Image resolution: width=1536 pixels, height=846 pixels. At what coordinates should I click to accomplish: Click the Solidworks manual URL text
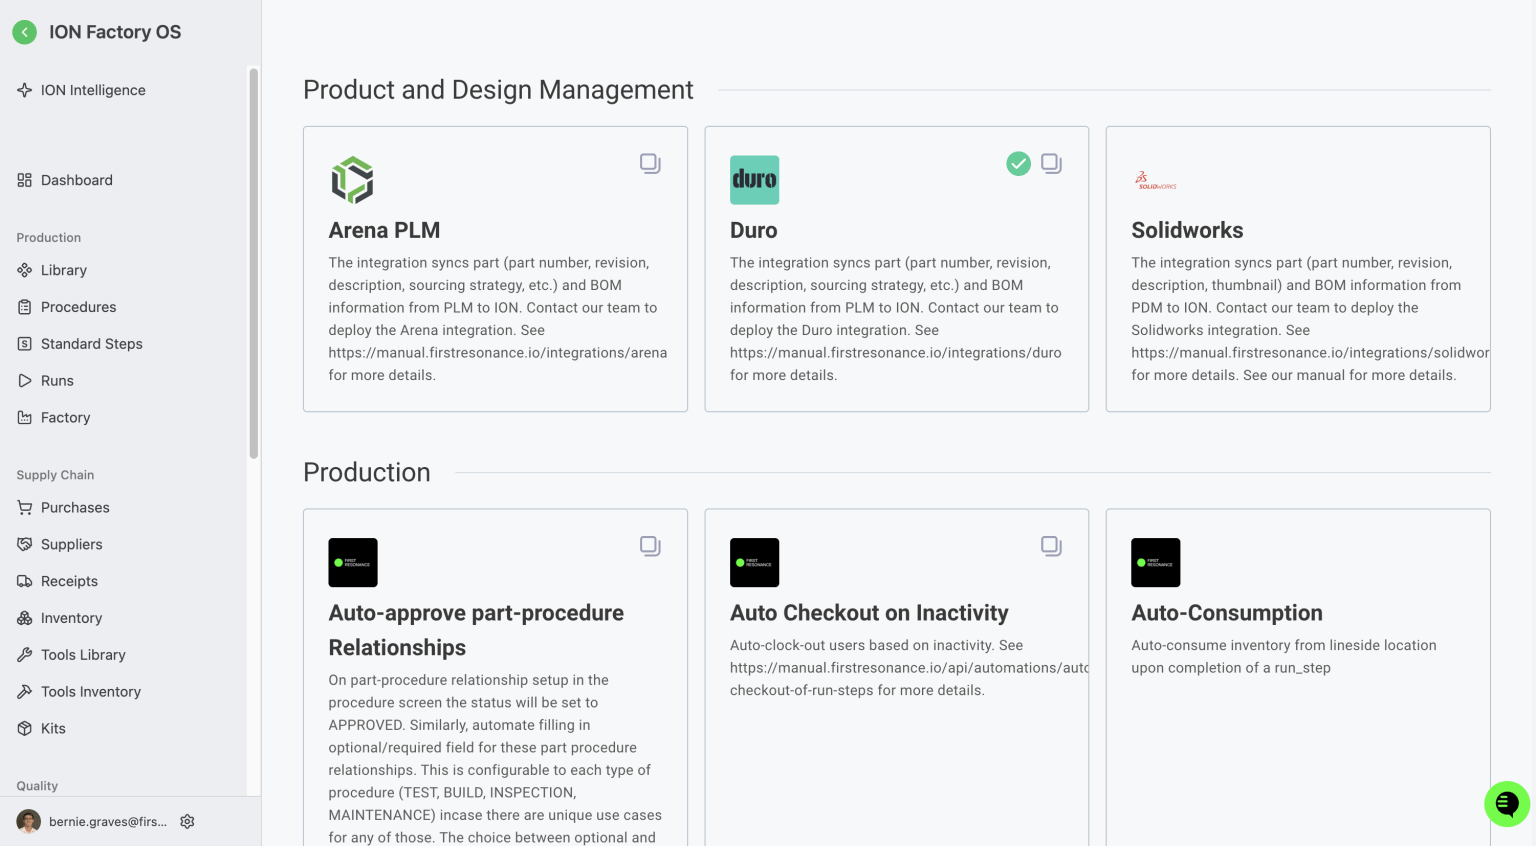pyautogui.click(x=1310, y=353)
